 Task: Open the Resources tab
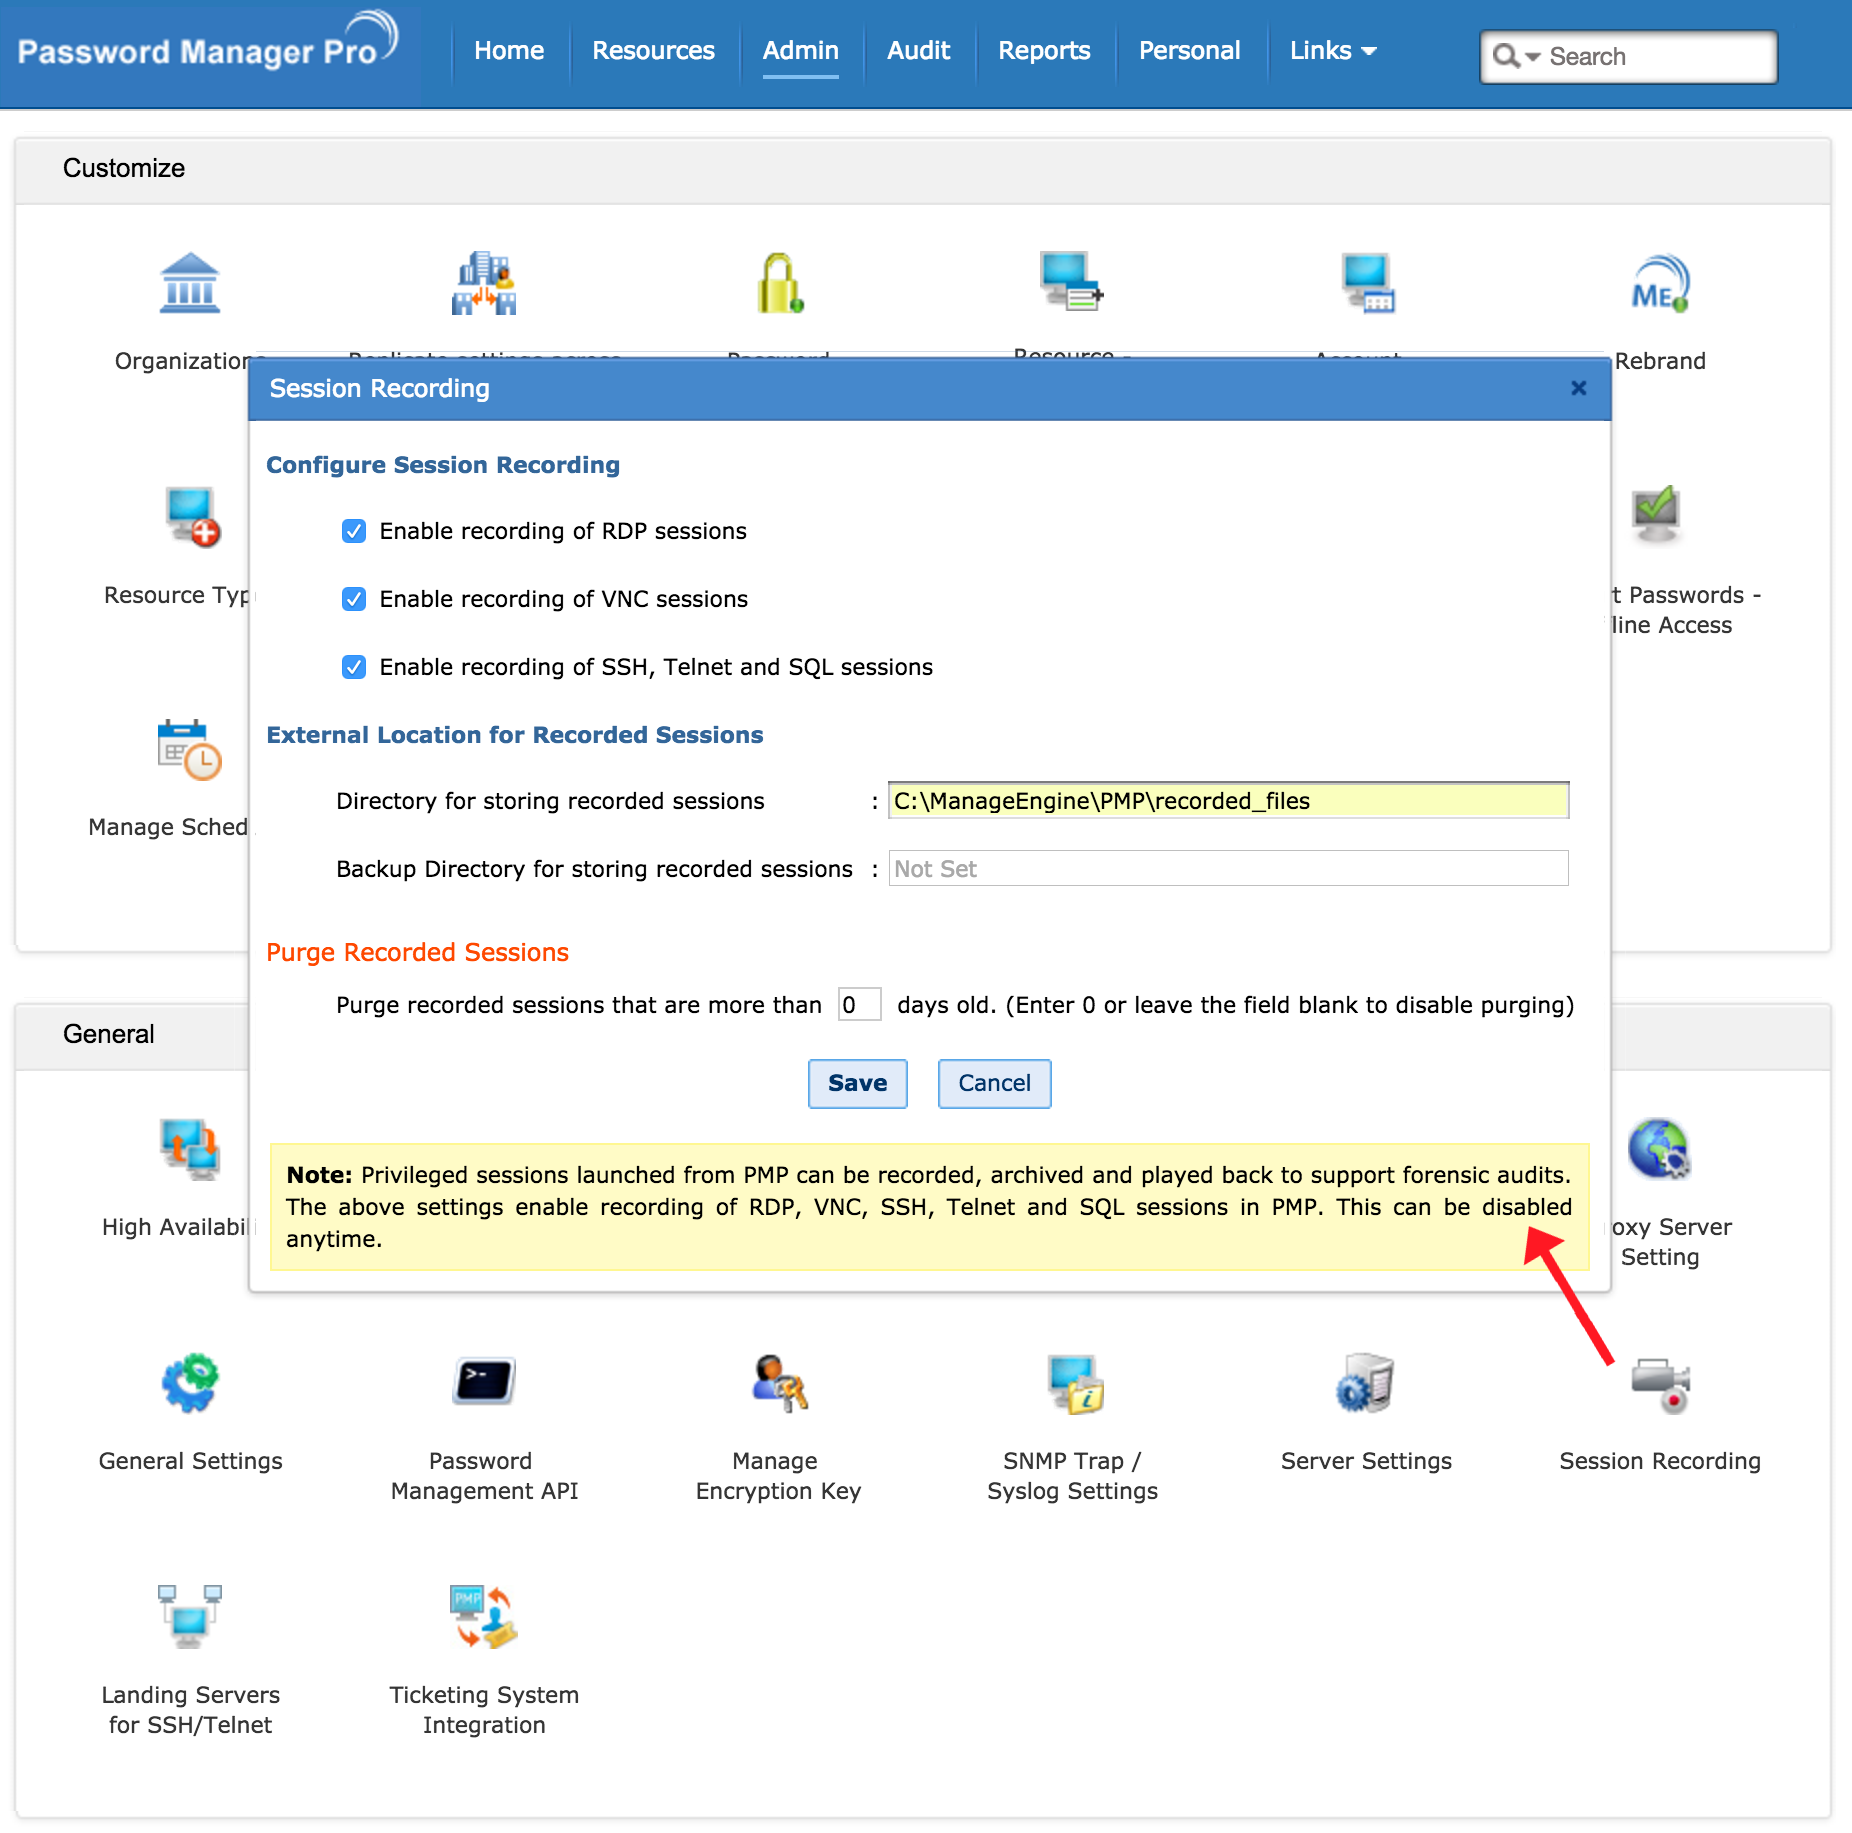[653, 50]
